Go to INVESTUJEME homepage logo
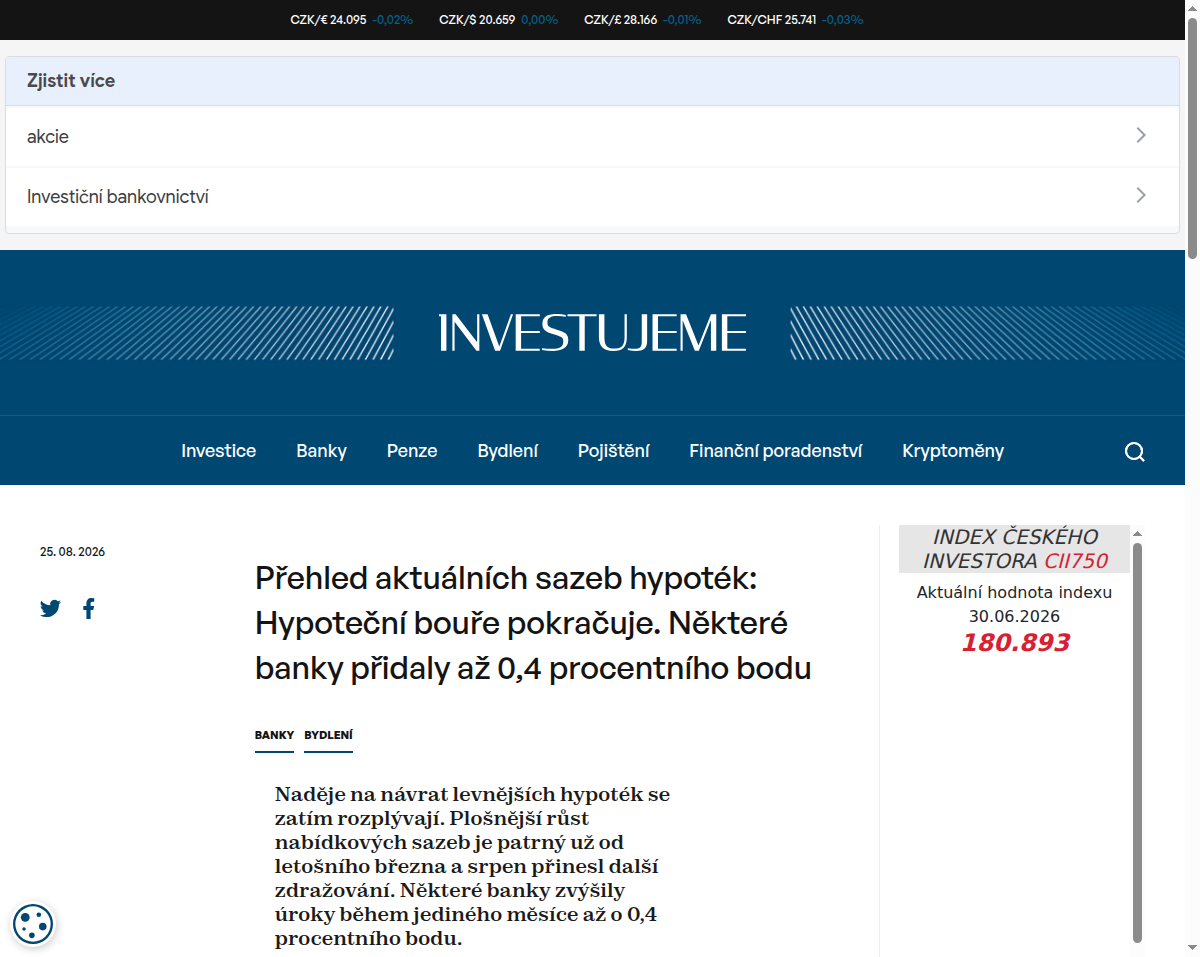Viewport: 1200px width, 957px height. [592, 332]
